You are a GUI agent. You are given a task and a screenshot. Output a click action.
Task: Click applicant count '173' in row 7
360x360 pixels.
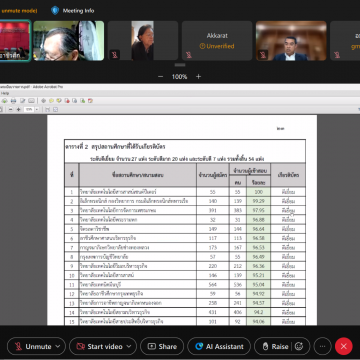[213, 248]
